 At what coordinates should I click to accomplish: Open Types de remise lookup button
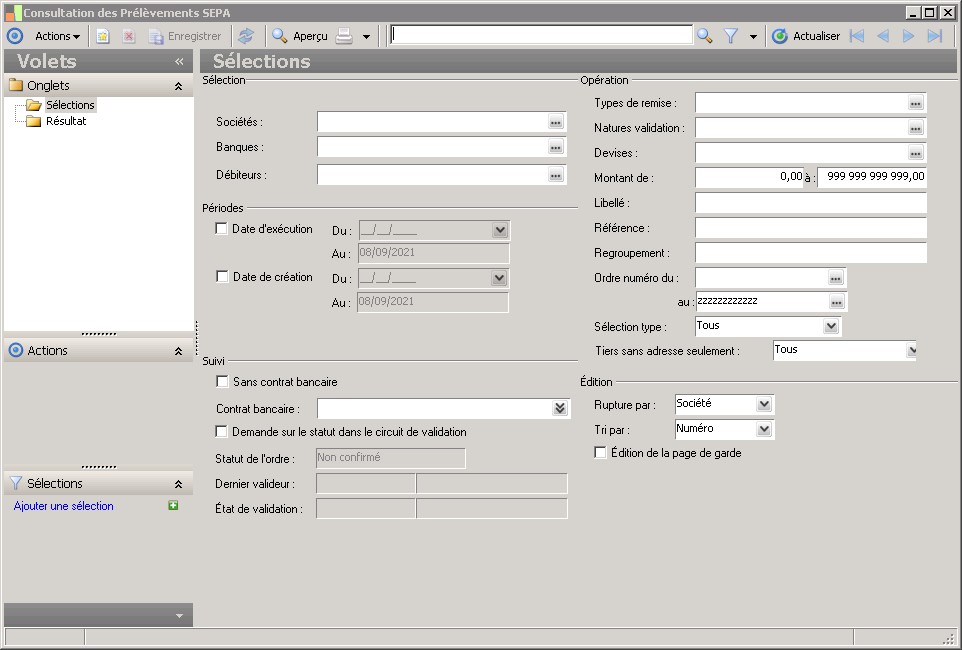(915, 103)
